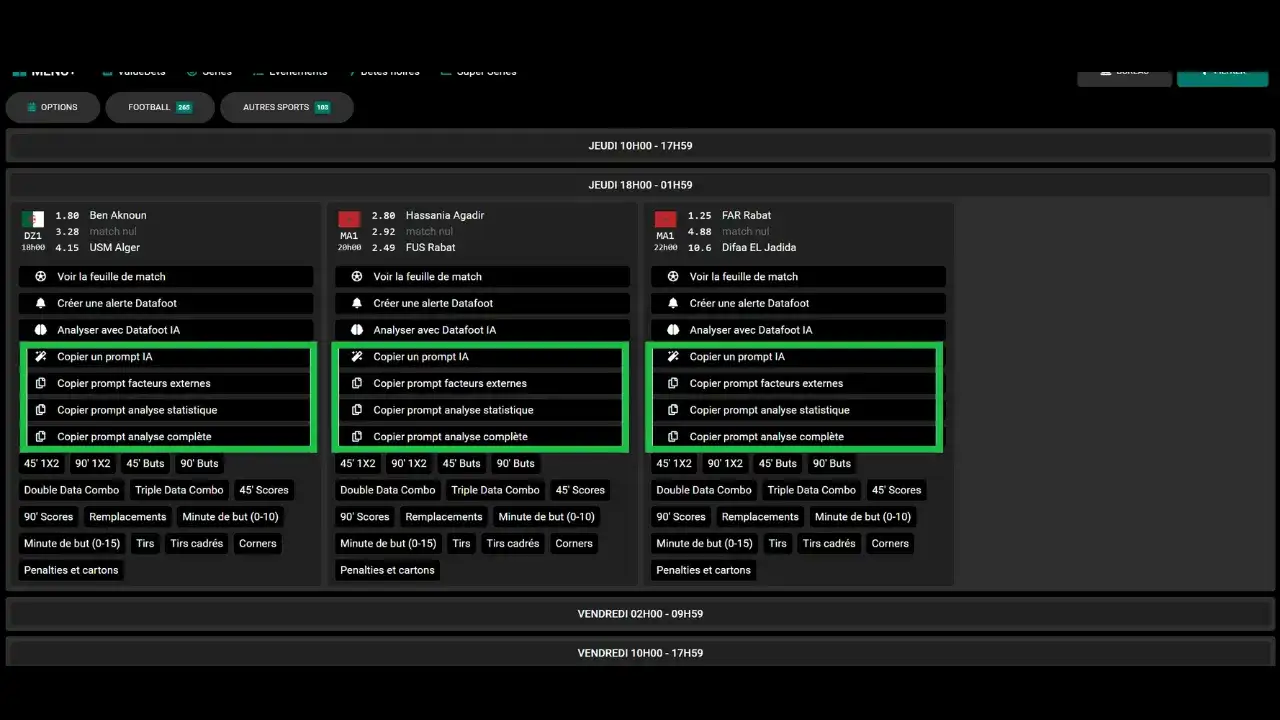Copy statistical analysis prompt icon for FAR Rabat
The image size is (1280, 720).
coord(673,410)
